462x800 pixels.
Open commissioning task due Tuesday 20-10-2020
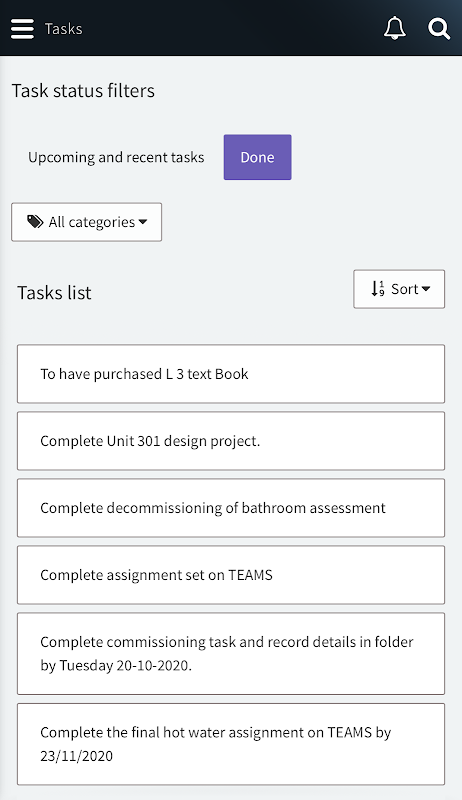pos(231,654)
